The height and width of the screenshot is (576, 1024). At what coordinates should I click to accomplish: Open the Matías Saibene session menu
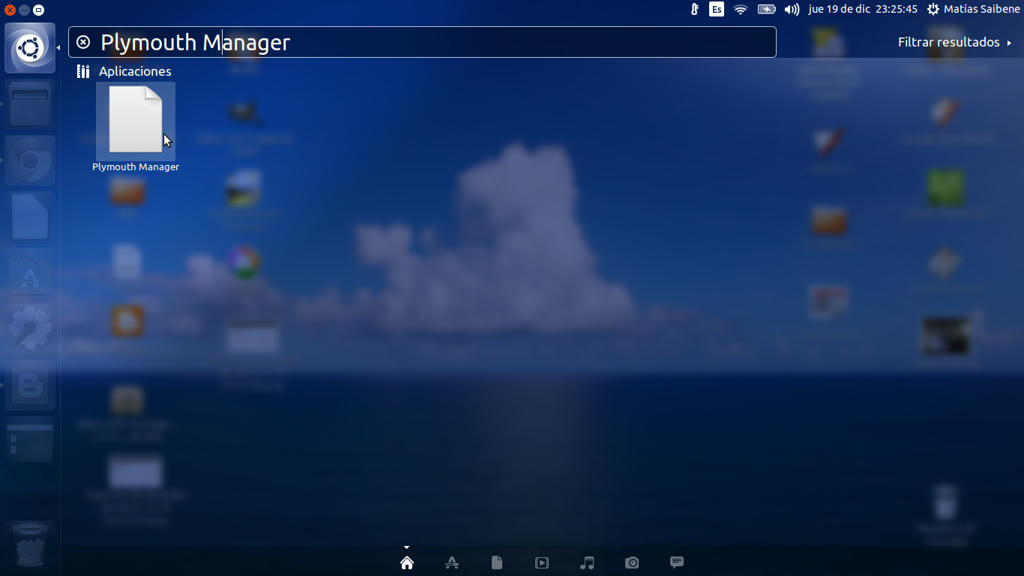973,9
